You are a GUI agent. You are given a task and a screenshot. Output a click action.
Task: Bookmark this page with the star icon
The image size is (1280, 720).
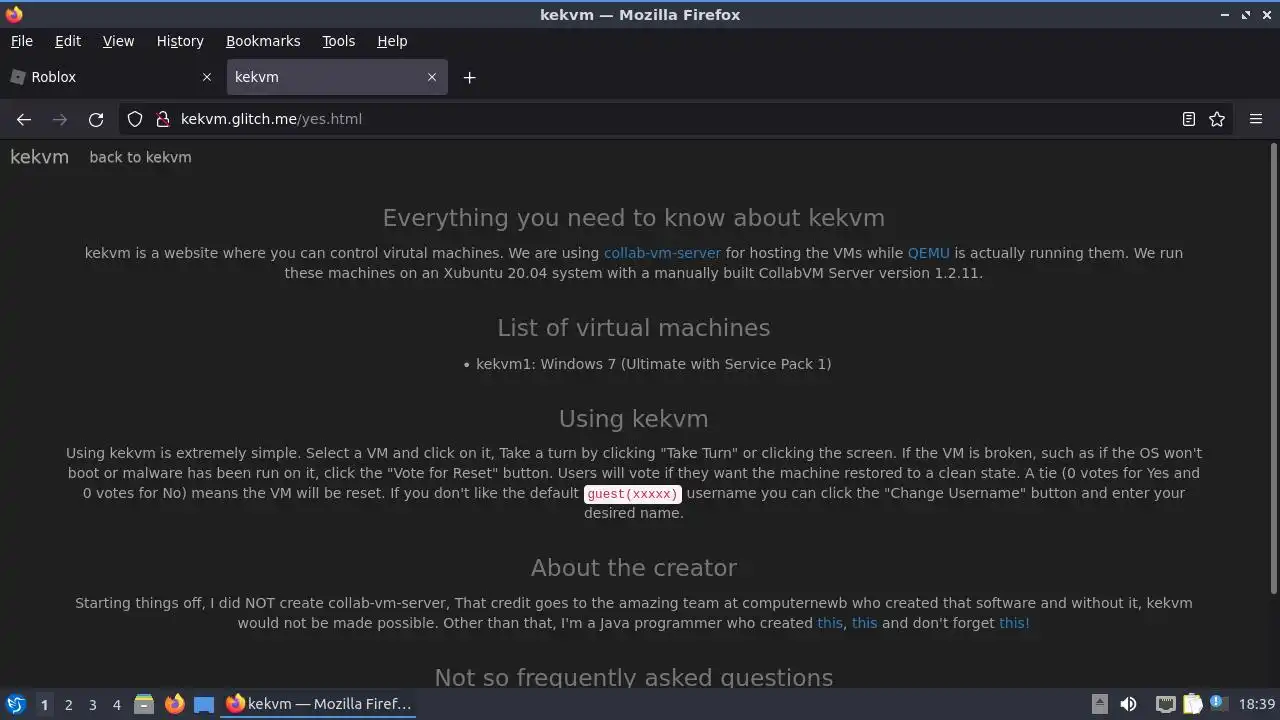point(1217,119)
